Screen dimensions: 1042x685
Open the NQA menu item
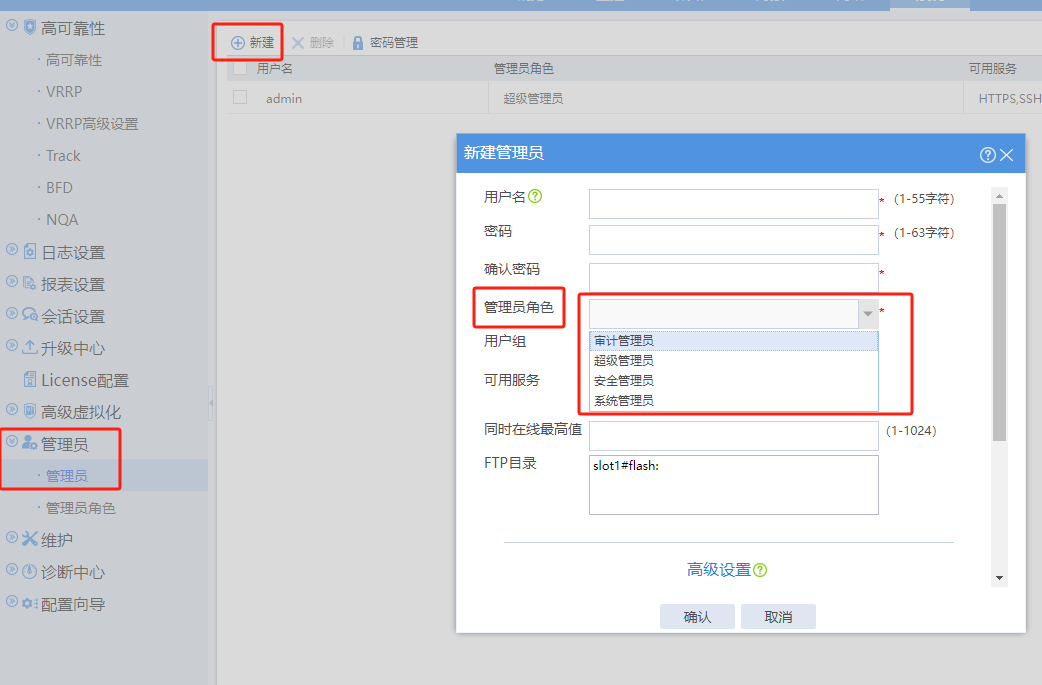(62, 219)
